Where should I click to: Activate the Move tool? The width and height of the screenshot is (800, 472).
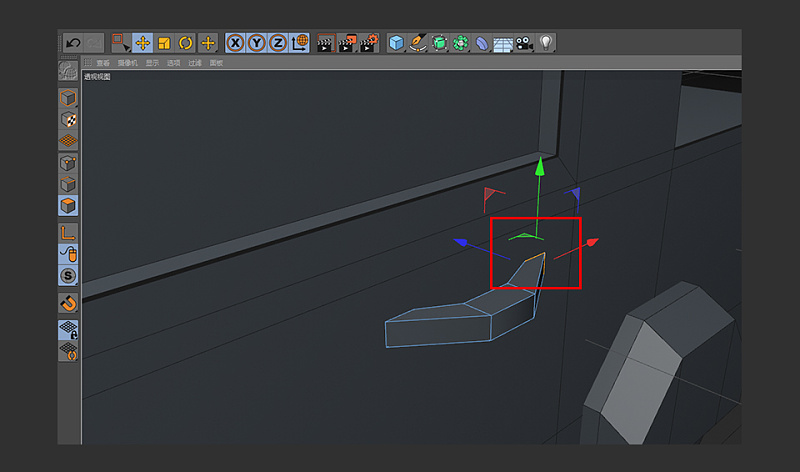coord(142,43)
